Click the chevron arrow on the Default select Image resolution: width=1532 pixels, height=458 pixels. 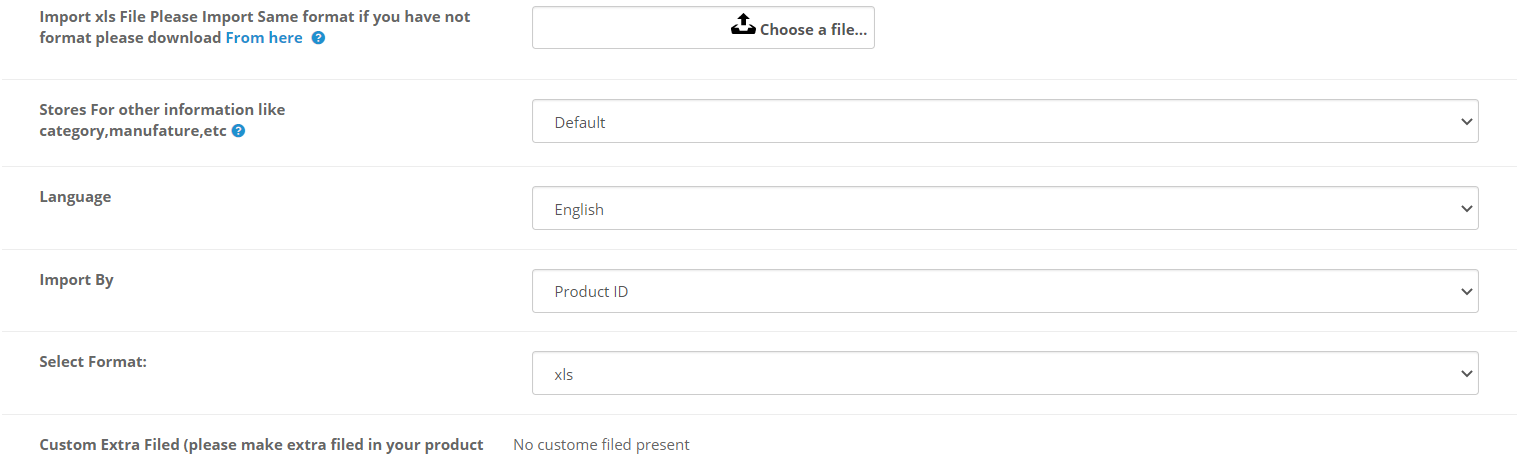click(x=1466, y=122)
